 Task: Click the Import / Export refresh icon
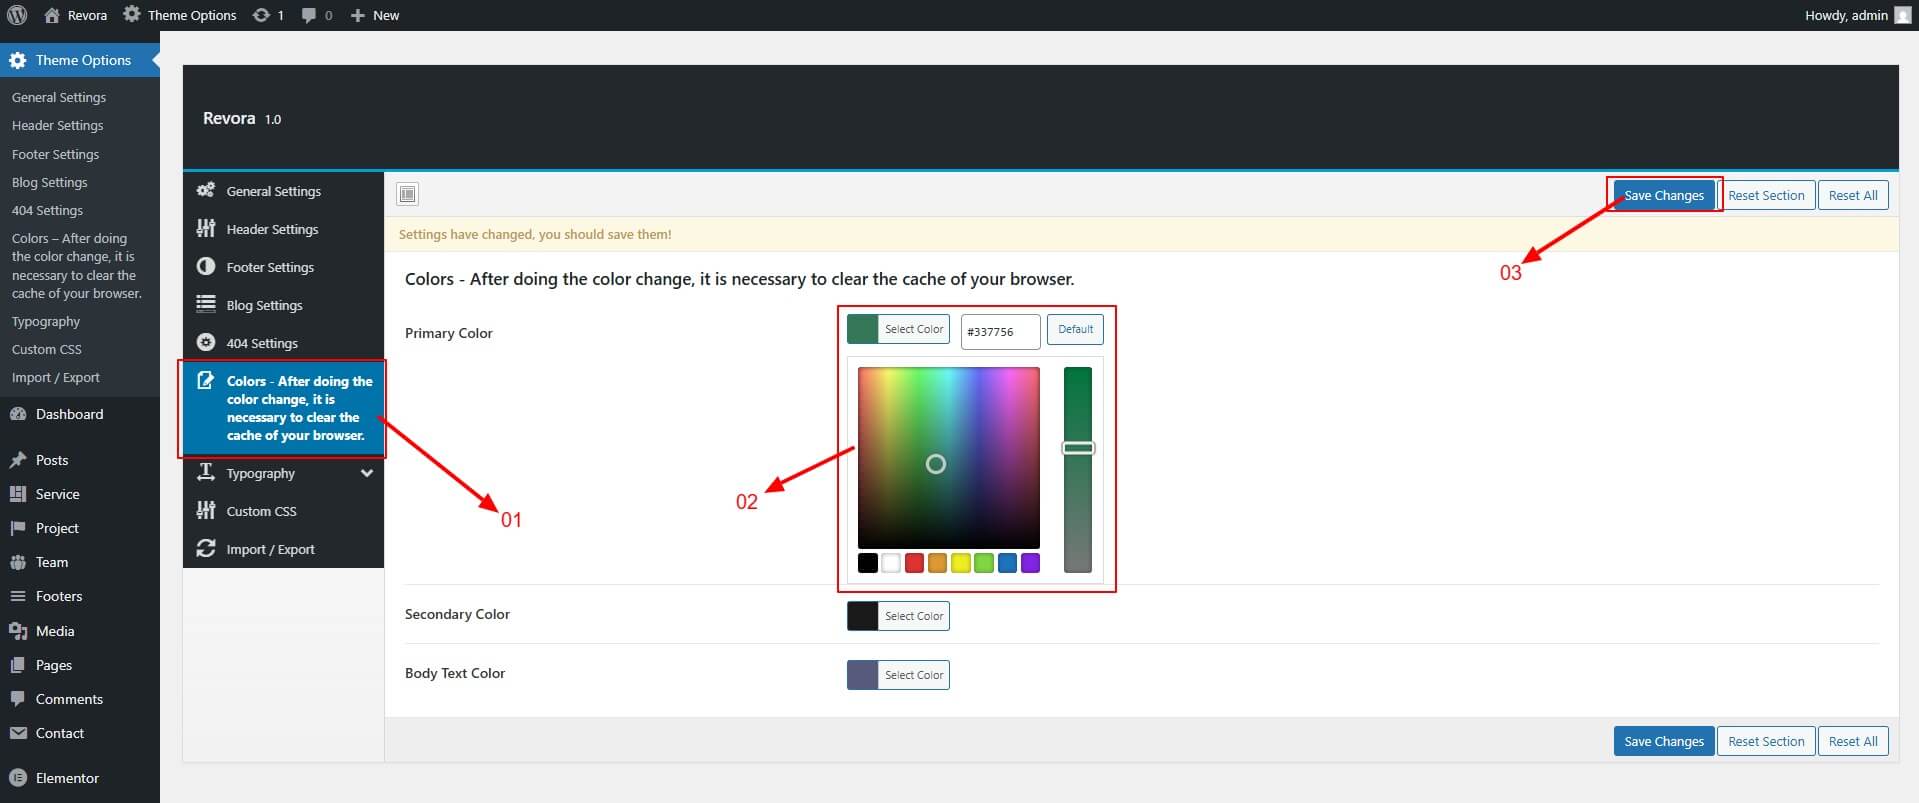pos(206,548)
